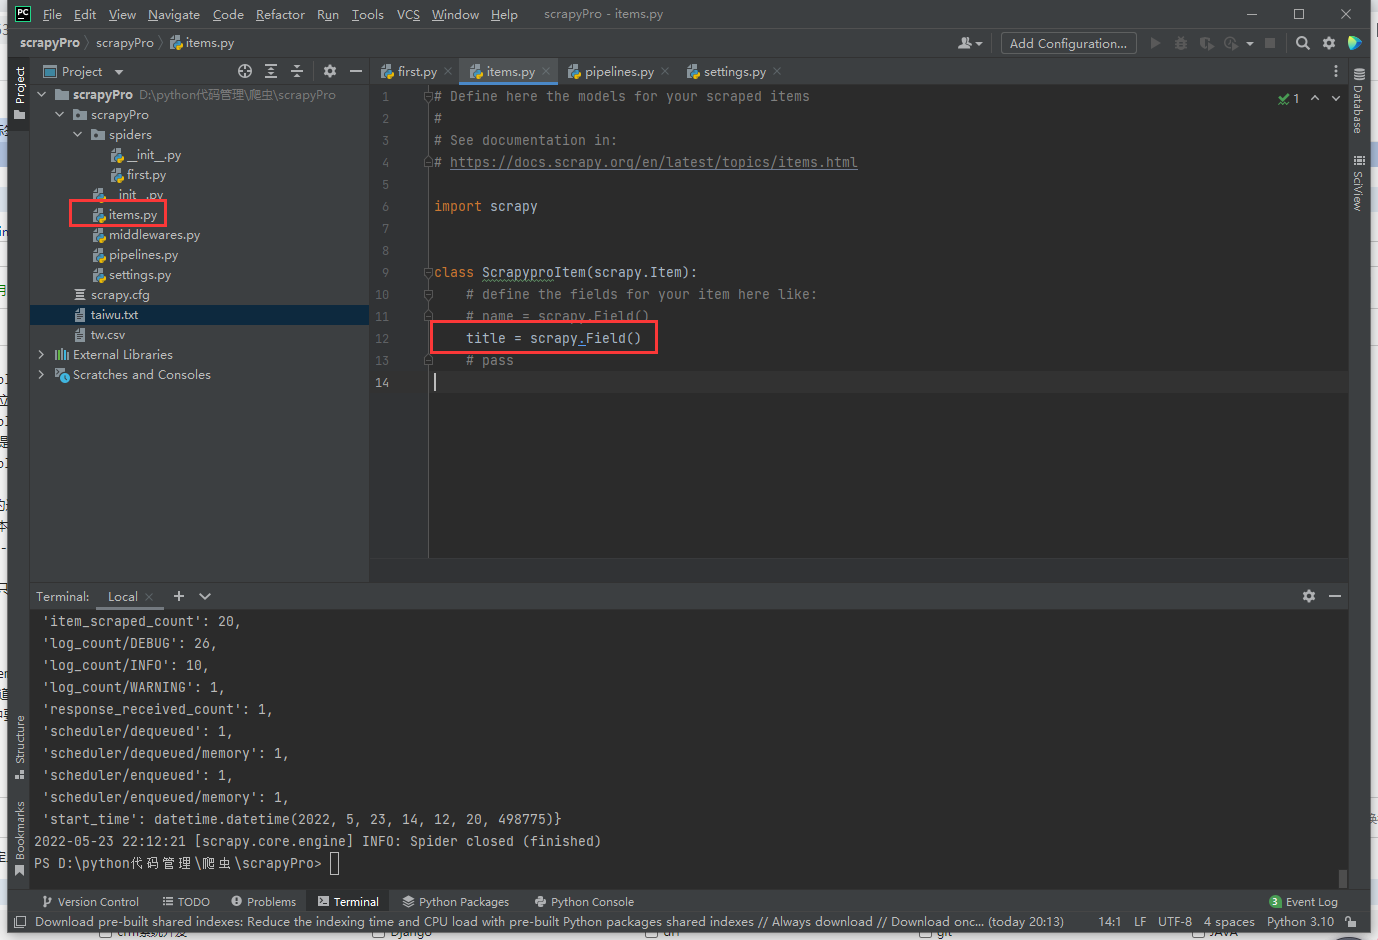Open Project view type dropdown
This screenshot has height=940, width=1378.
119,72
